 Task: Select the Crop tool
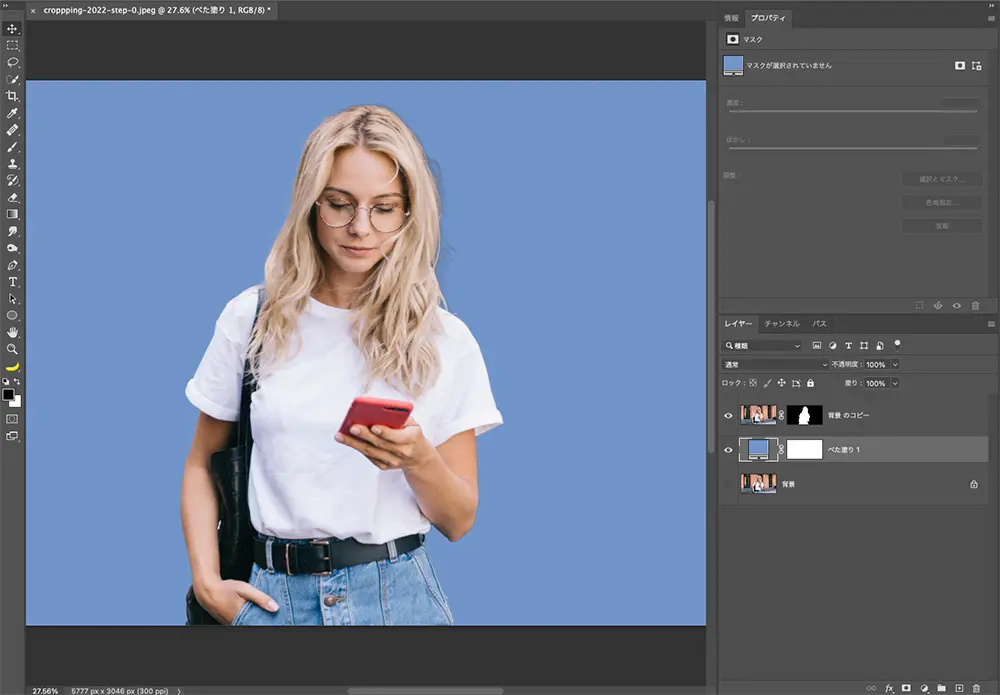[12, 96]
